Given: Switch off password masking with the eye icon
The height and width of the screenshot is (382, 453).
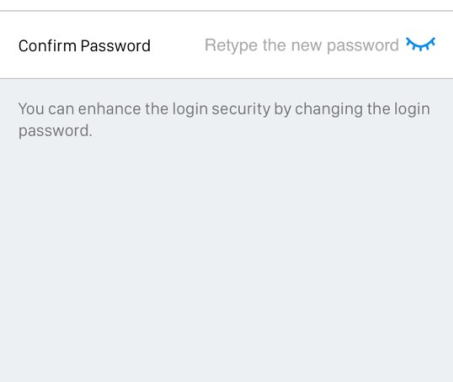Looking at the screenshot, I should pos(420,44).
